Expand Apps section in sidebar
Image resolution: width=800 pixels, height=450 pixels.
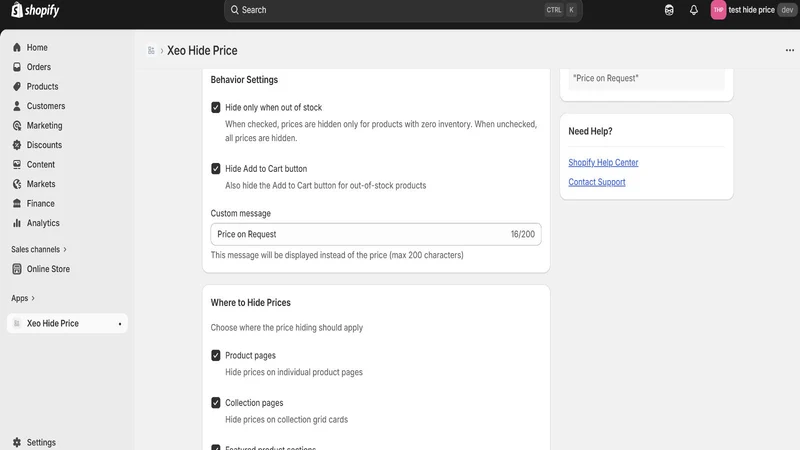[23, 298]
